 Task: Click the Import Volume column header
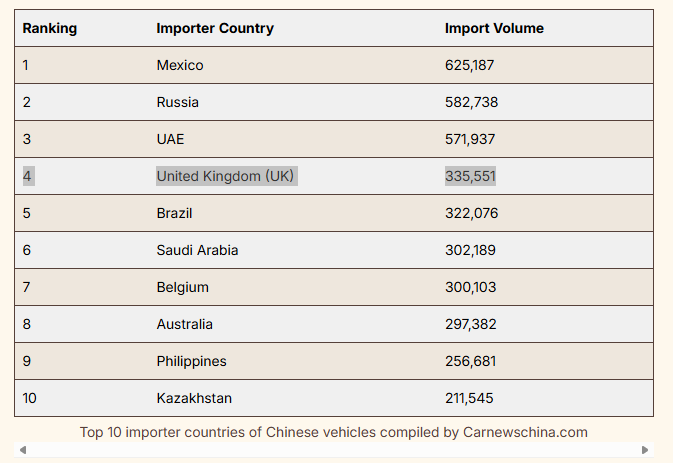click(x=494, y=28)
